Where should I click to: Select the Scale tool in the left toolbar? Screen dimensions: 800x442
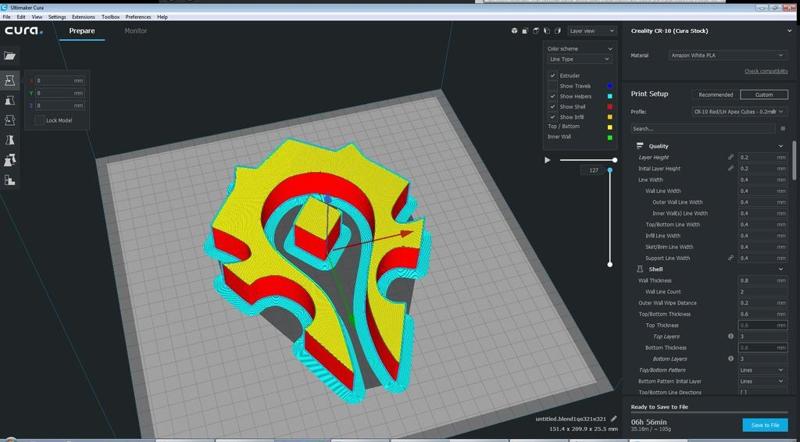coord(10,101)
